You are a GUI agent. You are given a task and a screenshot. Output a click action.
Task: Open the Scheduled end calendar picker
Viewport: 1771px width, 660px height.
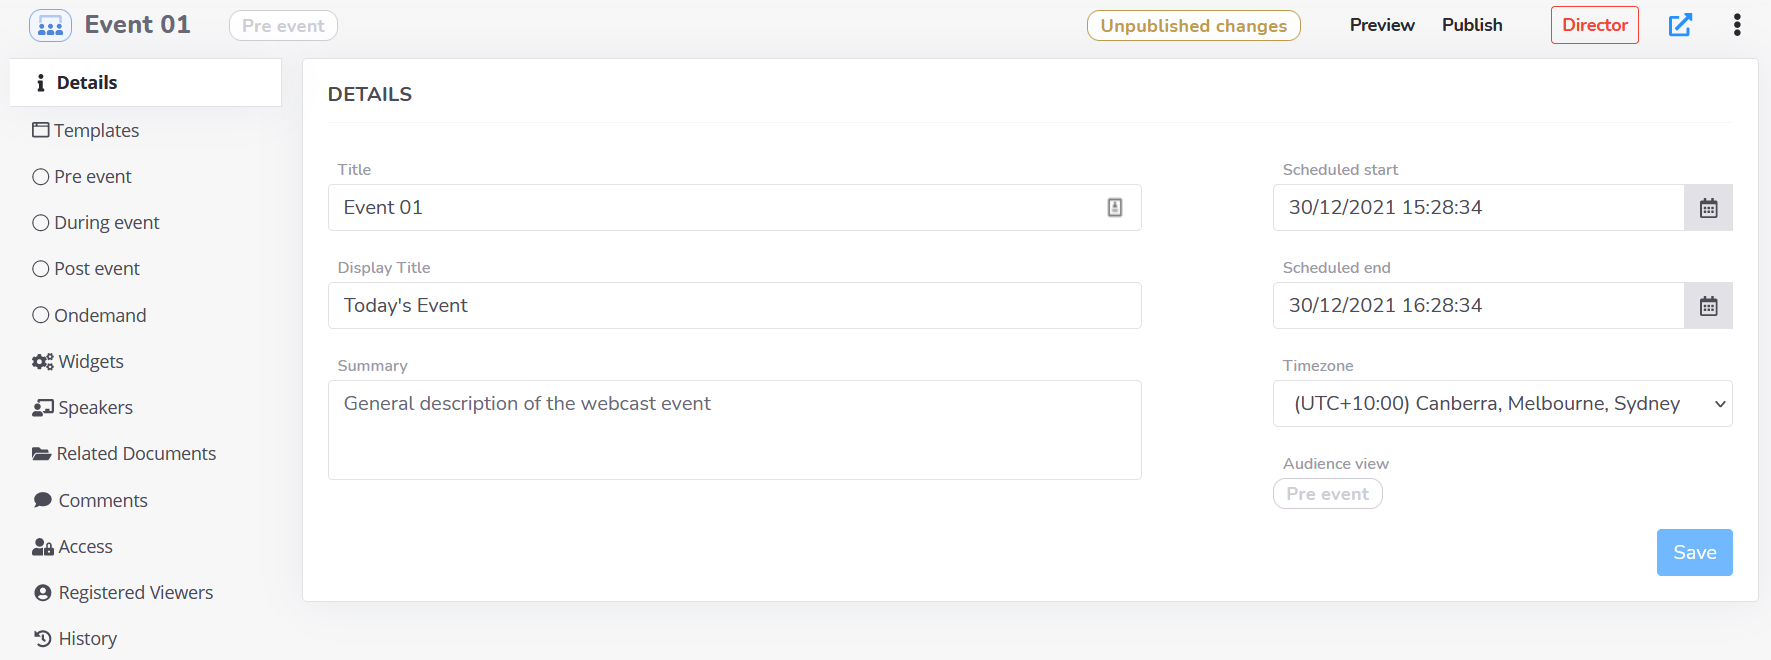[1708, 306]
